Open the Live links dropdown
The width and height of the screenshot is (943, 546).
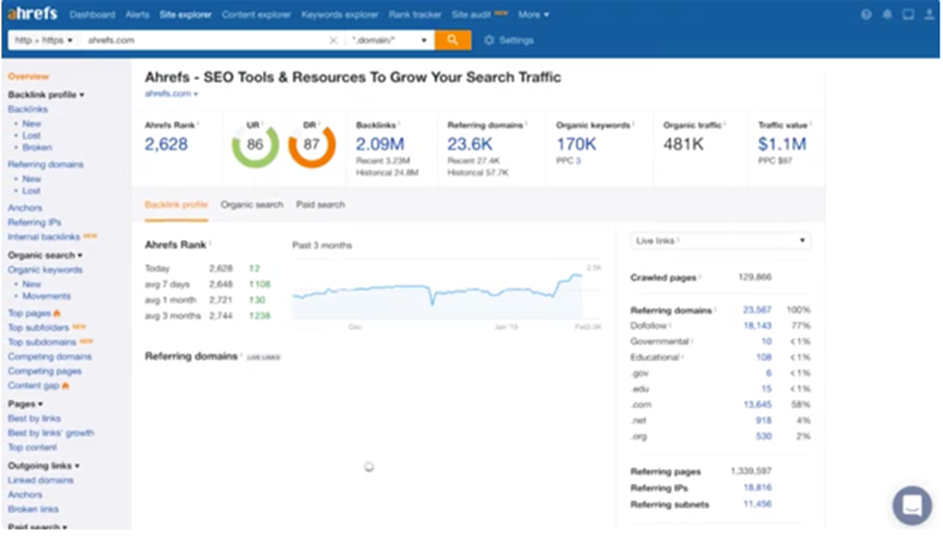720,241
